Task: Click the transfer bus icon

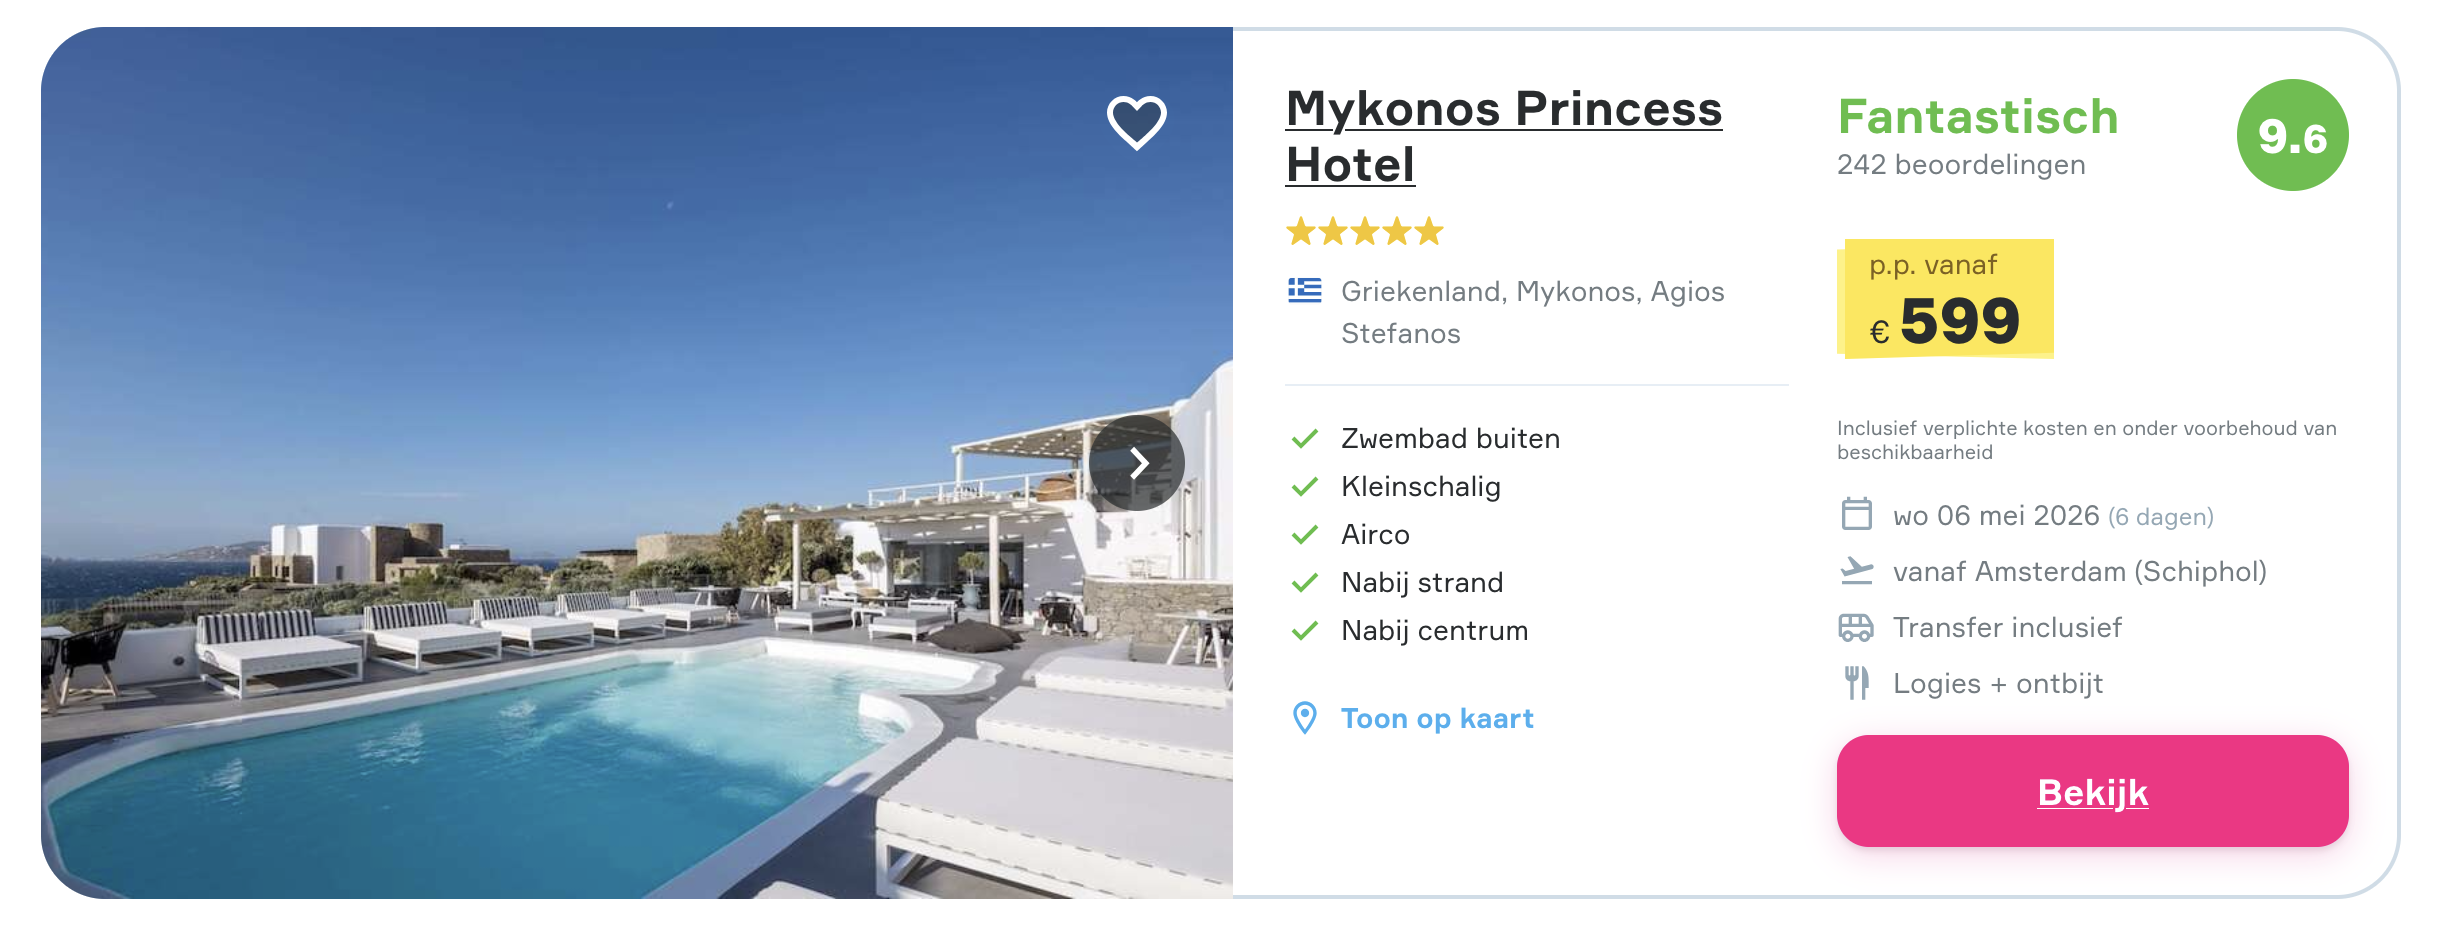Action: pos(1856,627)
